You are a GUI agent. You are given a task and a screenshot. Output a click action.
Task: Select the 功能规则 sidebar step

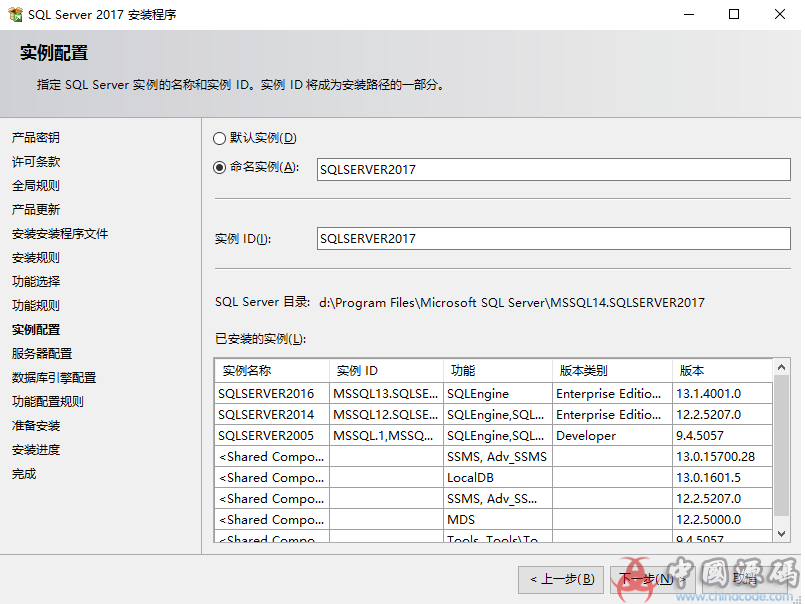pos(35,306)
